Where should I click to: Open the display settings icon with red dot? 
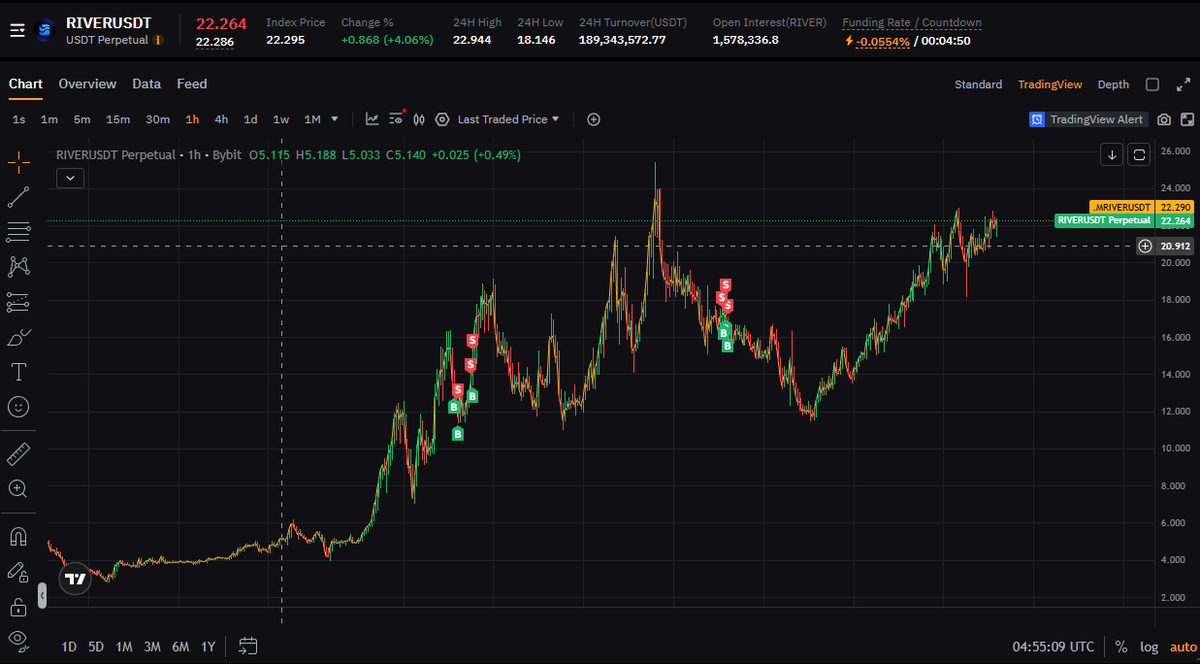(396, 119)
